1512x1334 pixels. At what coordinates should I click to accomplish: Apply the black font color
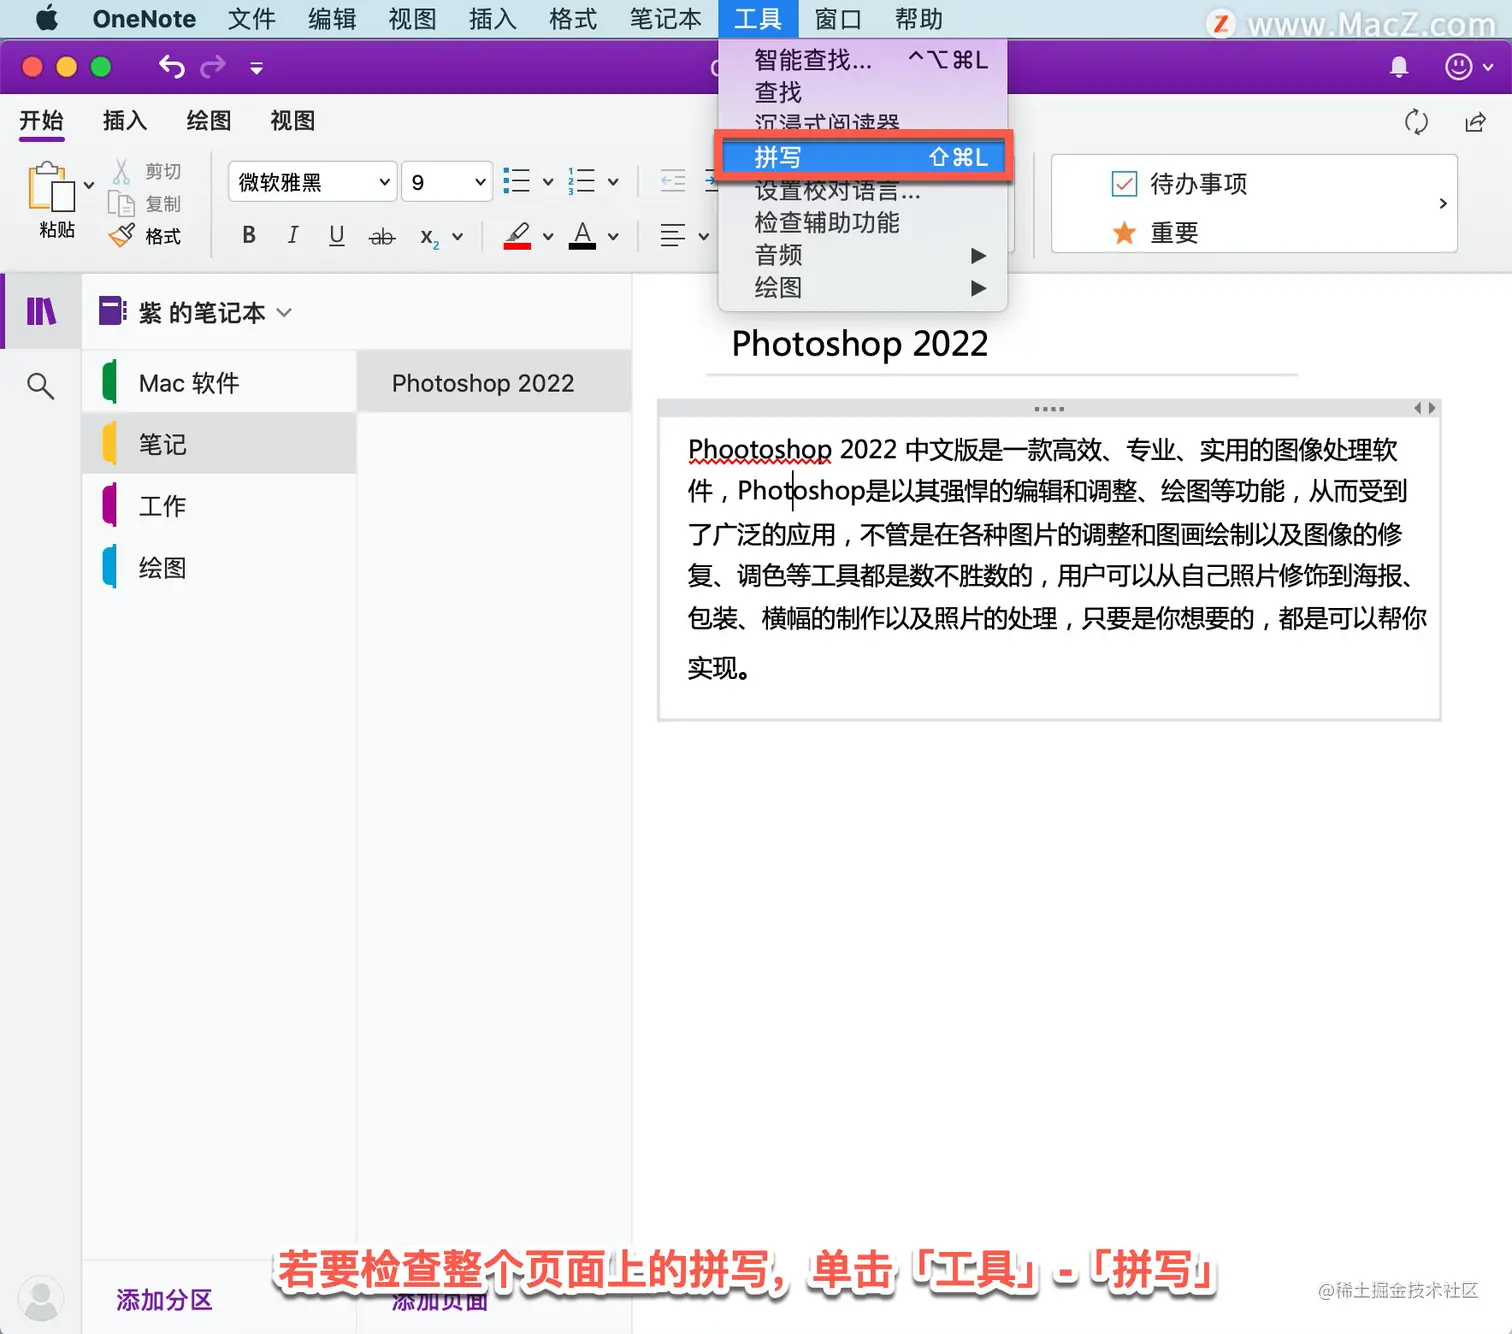[583, 235]
